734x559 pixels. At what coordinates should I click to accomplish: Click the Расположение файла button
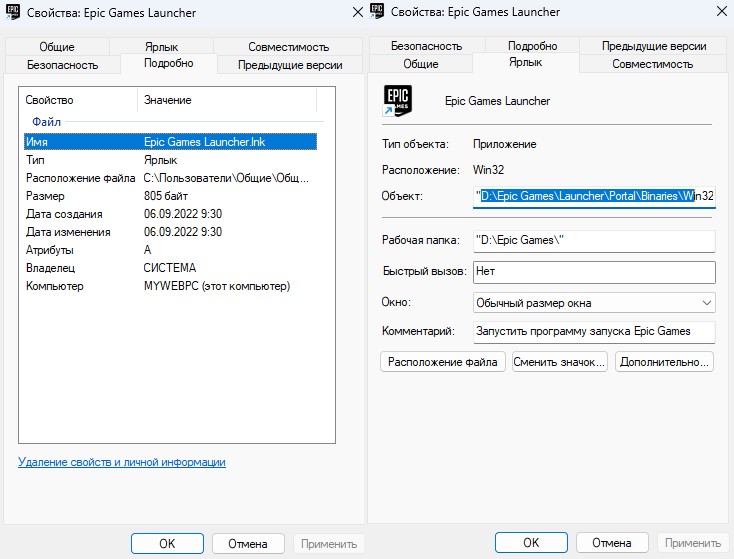[x=443, y=362]
